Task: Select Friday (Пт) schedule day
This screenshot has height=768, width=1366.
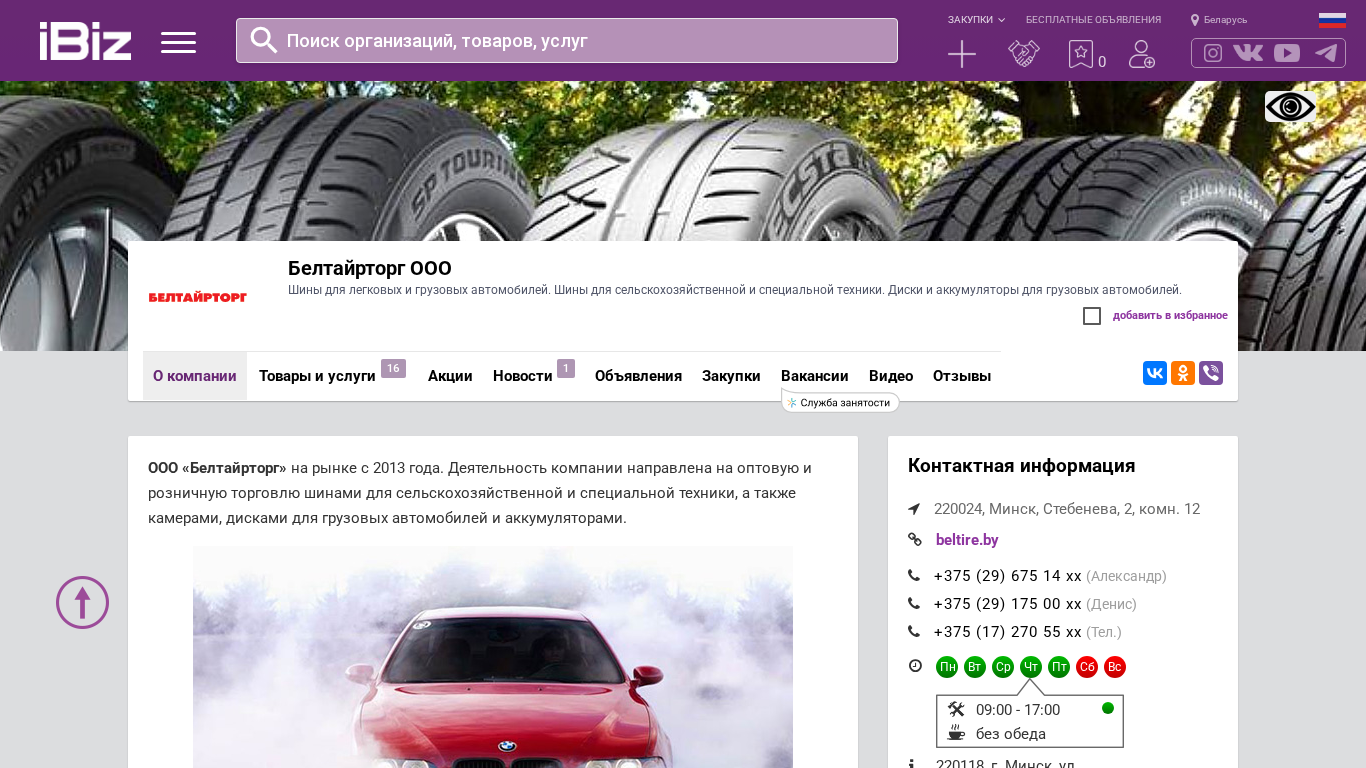Action: [x=1059, y=667]
